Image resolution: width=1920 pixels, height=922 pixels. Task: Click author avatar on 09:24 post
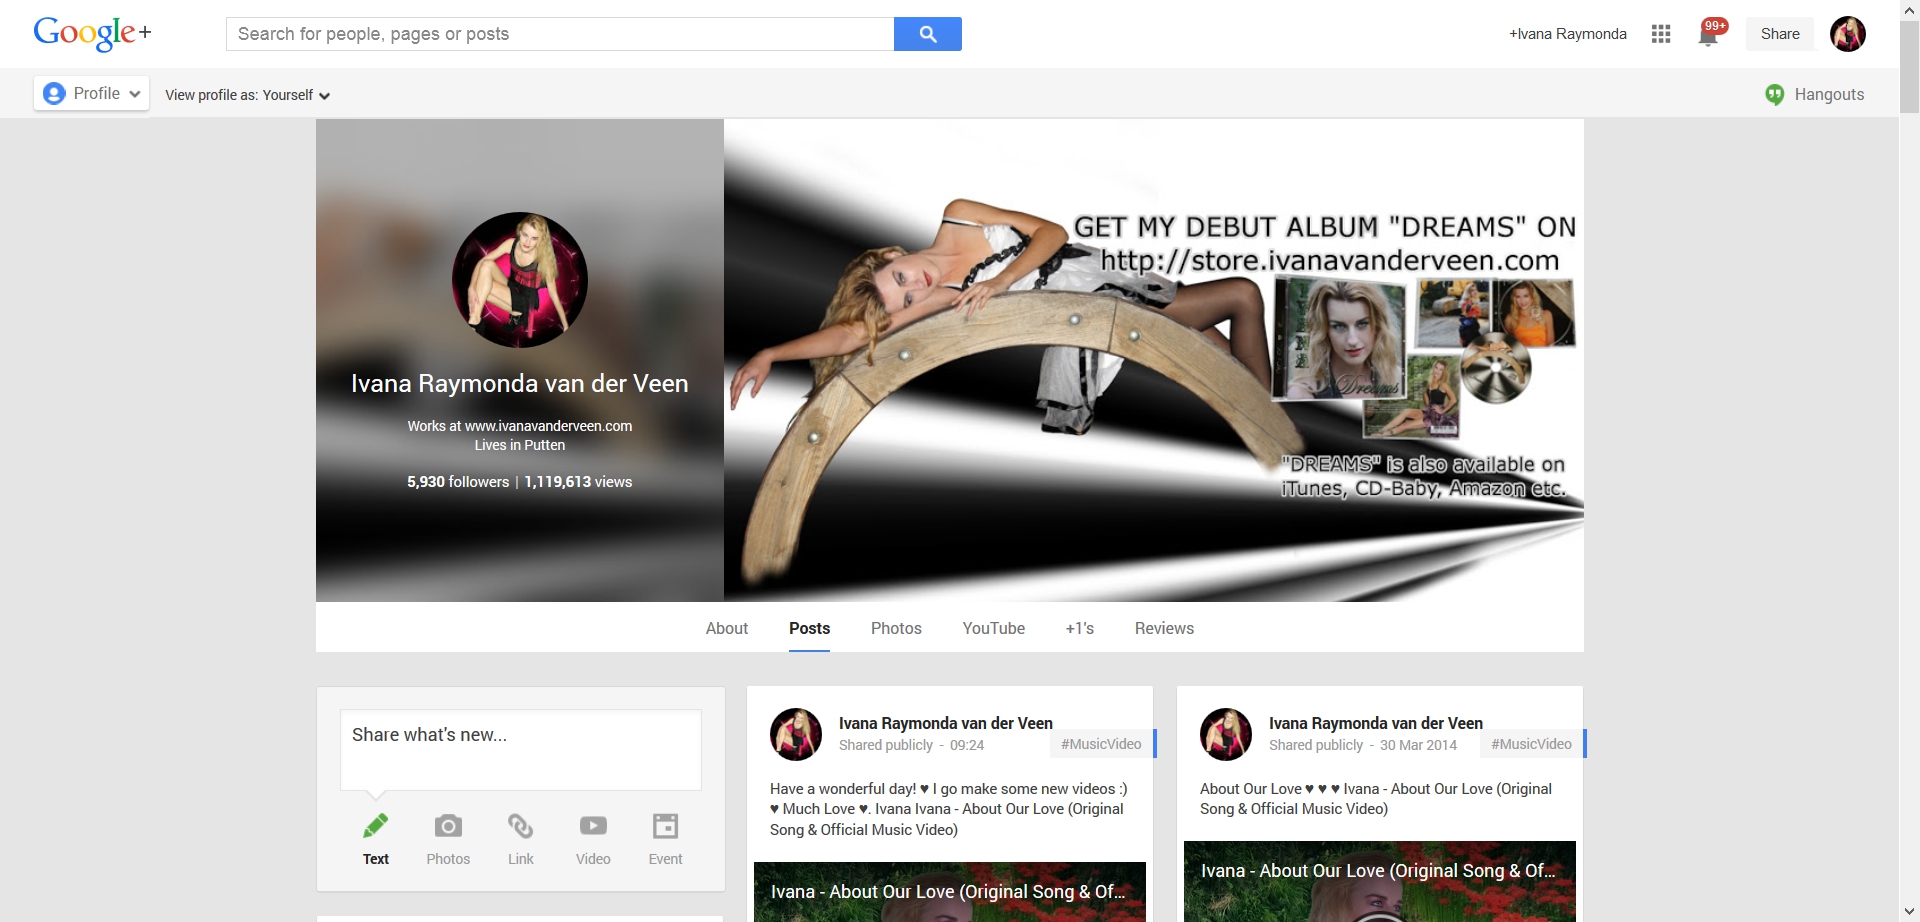tap(796, 734)
